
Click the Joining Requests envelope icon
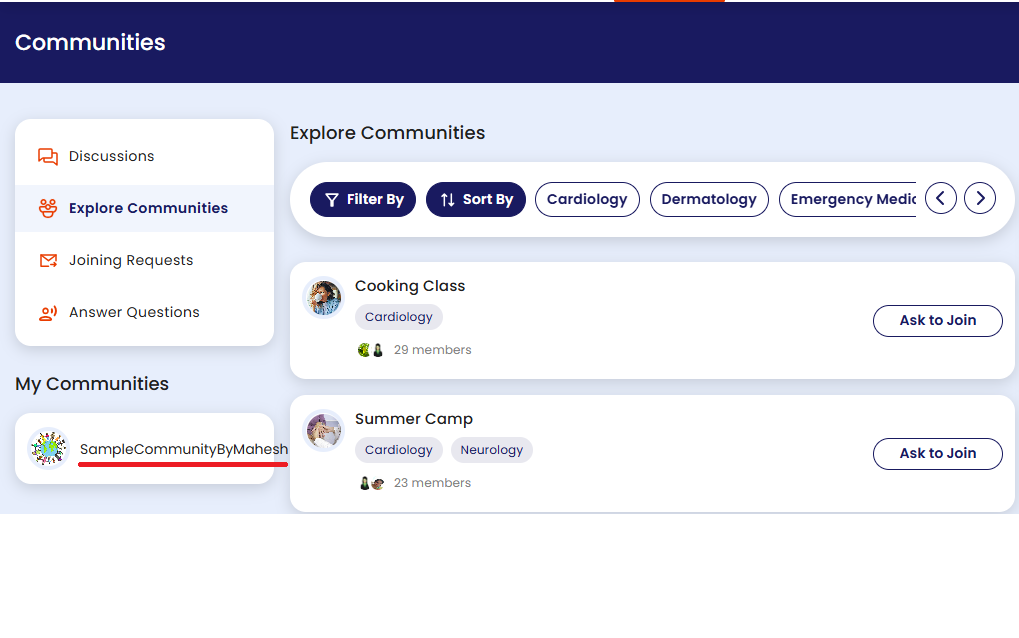(x=47, y=260)
